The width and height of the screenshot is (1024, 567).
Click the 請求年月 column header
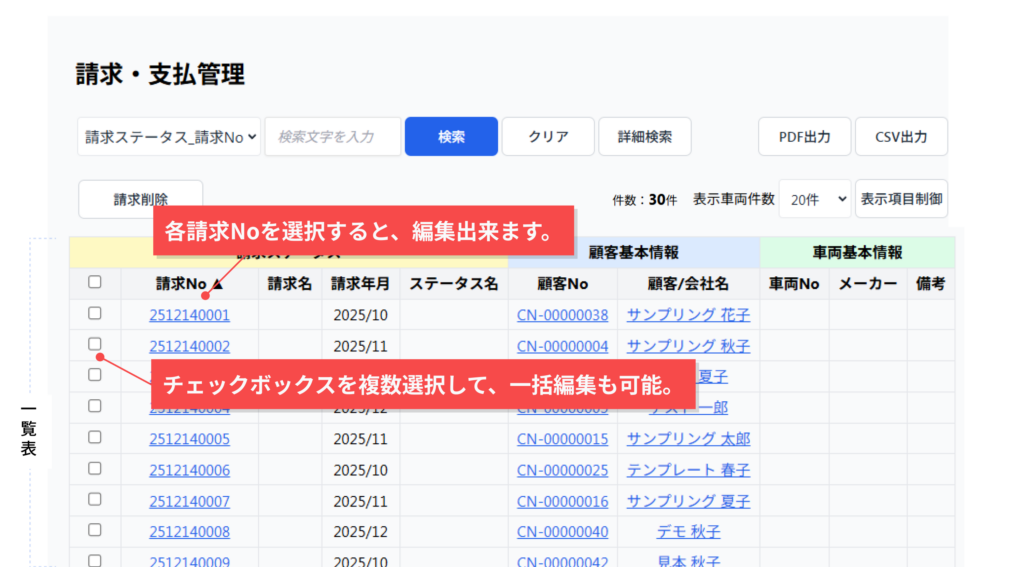click(360, 284)
